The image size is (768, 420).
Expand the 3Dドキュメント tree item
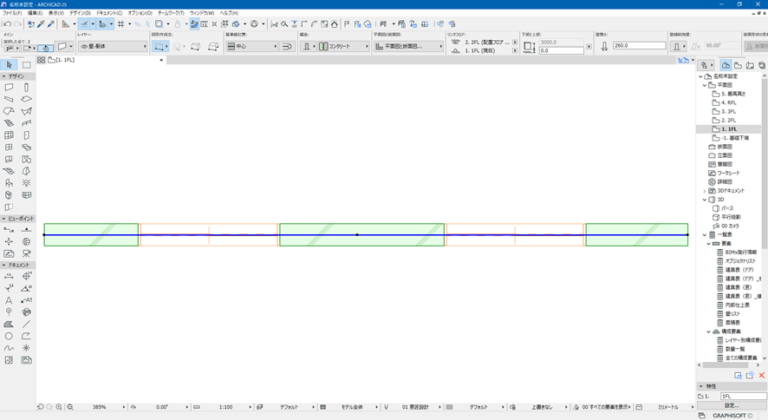click(x=705, y=191)
